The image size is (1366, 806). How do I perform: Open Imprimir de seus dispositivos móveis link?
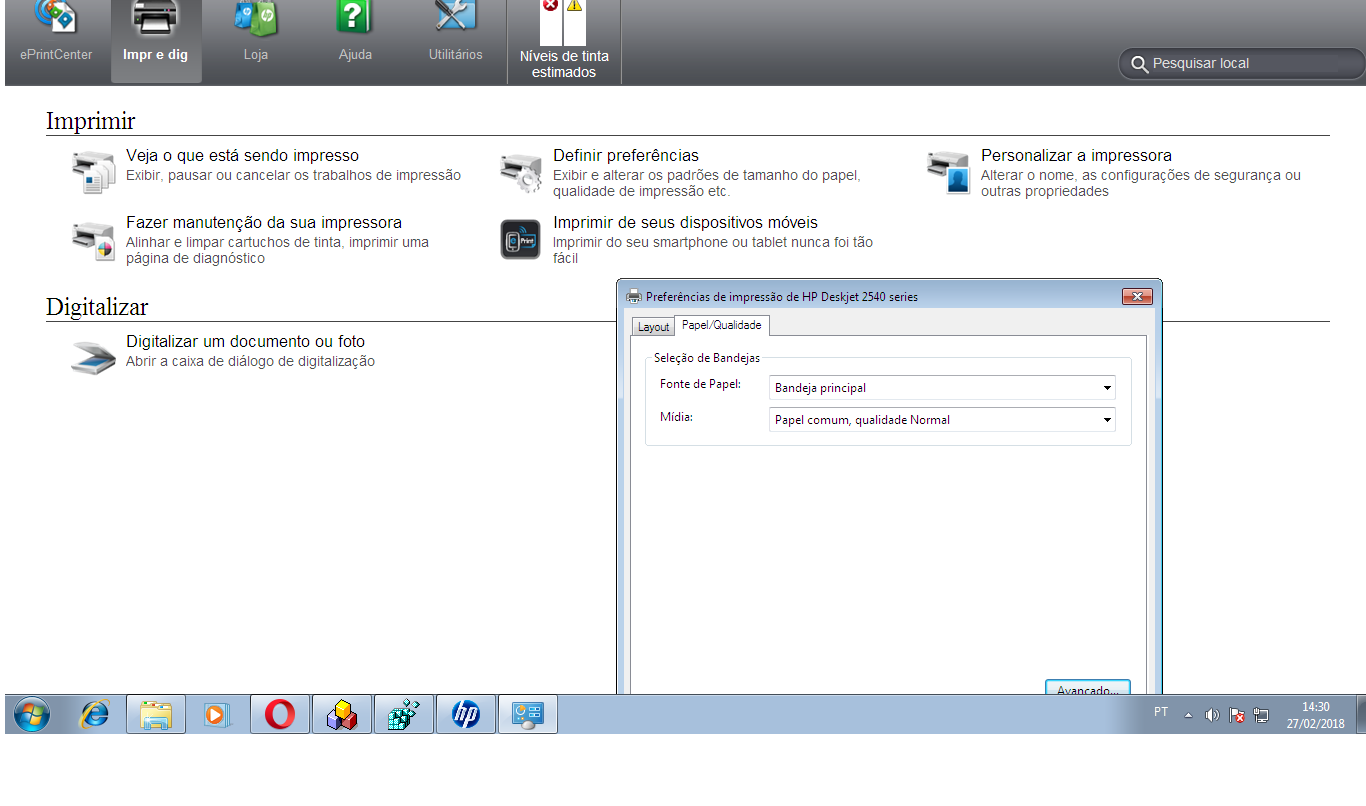click(x=685, y=223)
